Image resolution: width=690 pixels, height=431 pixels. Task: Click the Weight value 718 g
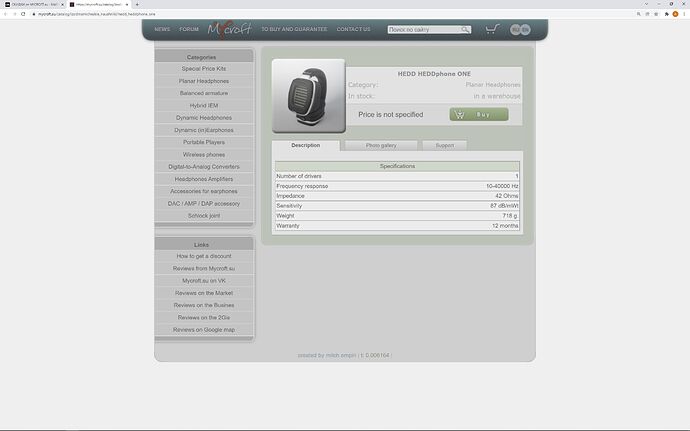[x=510, y=216]
